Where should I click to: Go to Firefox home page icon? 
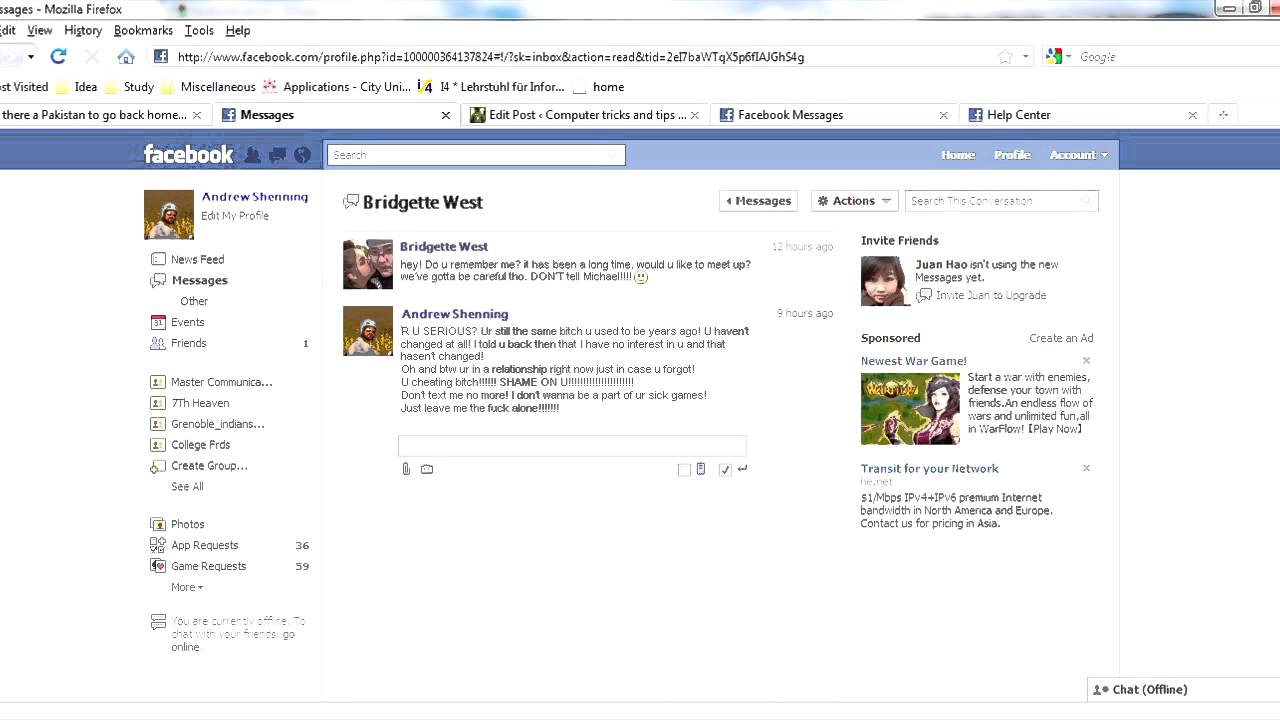click(x=126, y=57)
